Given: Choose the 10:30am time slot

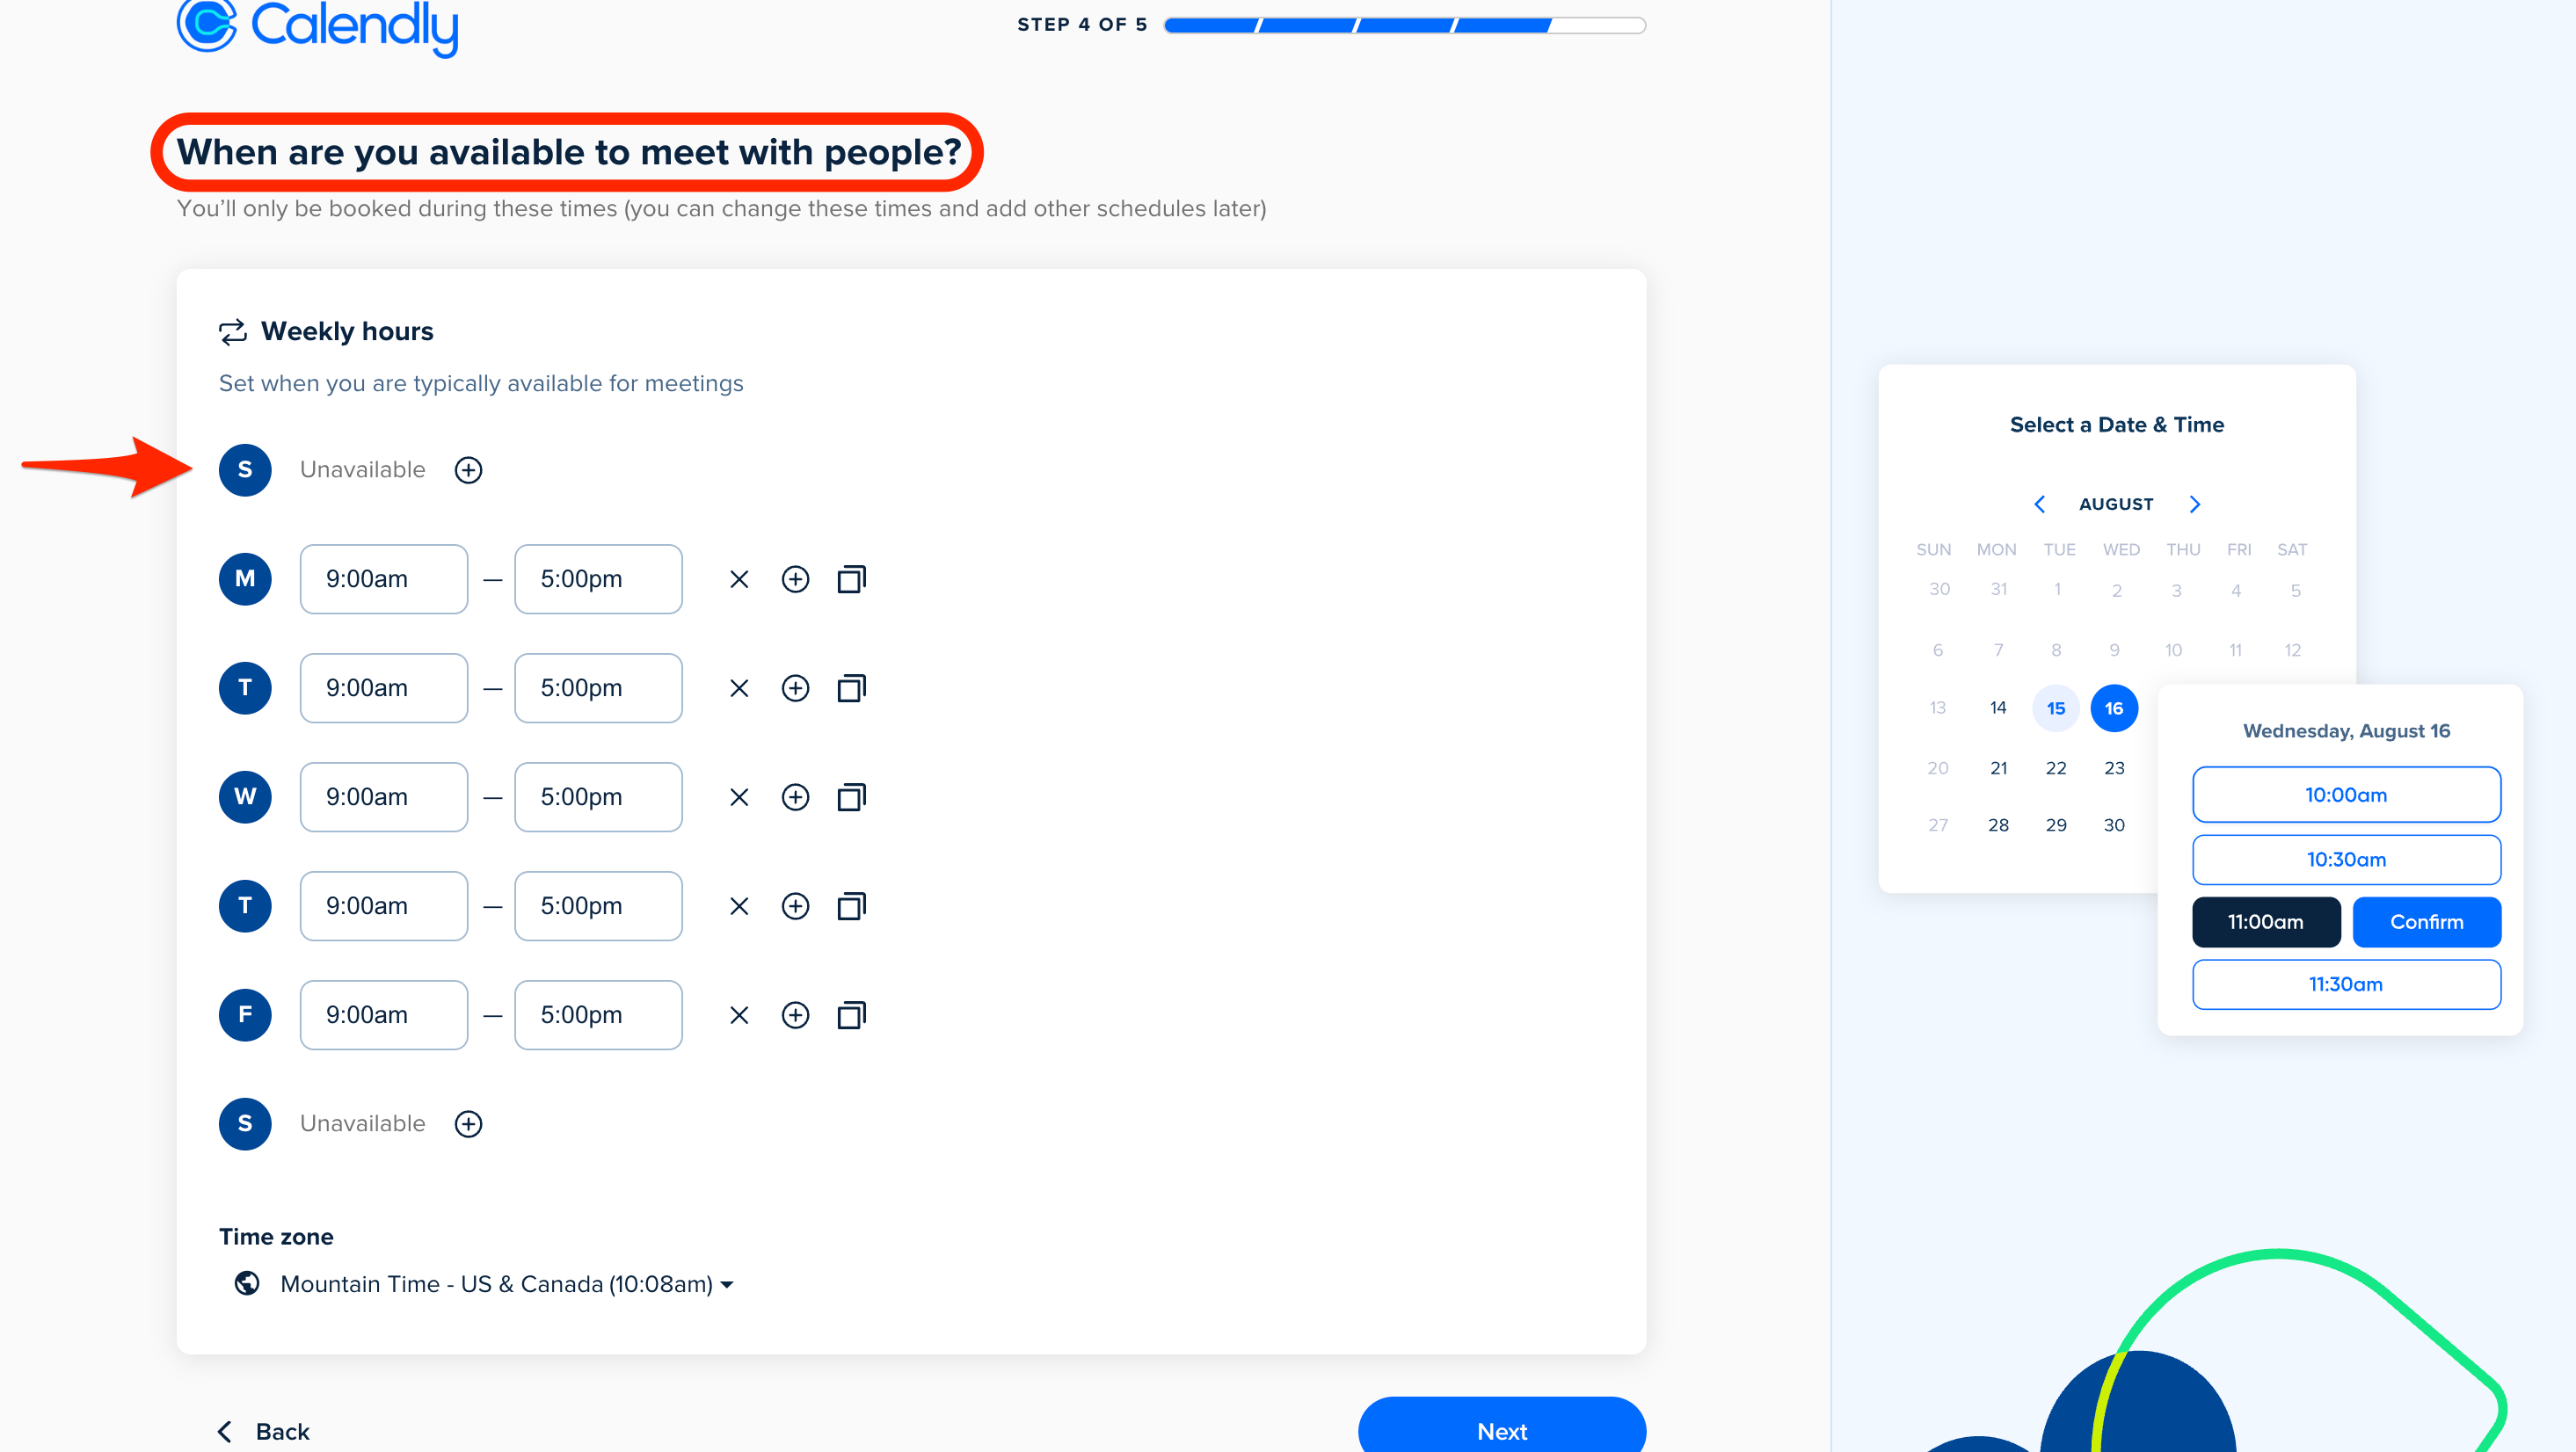Looking at the screenshot, I should click(2346, 859).
